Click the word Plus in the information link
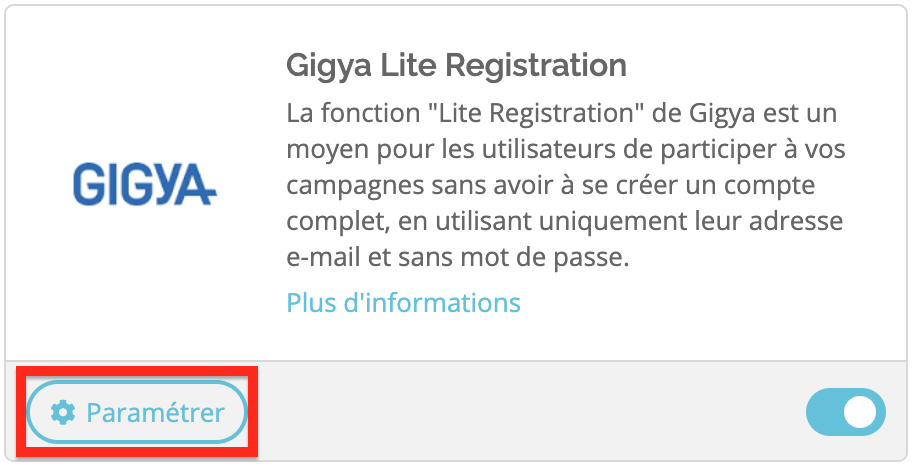This screenshot has height=466, width=912. click(x=311, y=303)
